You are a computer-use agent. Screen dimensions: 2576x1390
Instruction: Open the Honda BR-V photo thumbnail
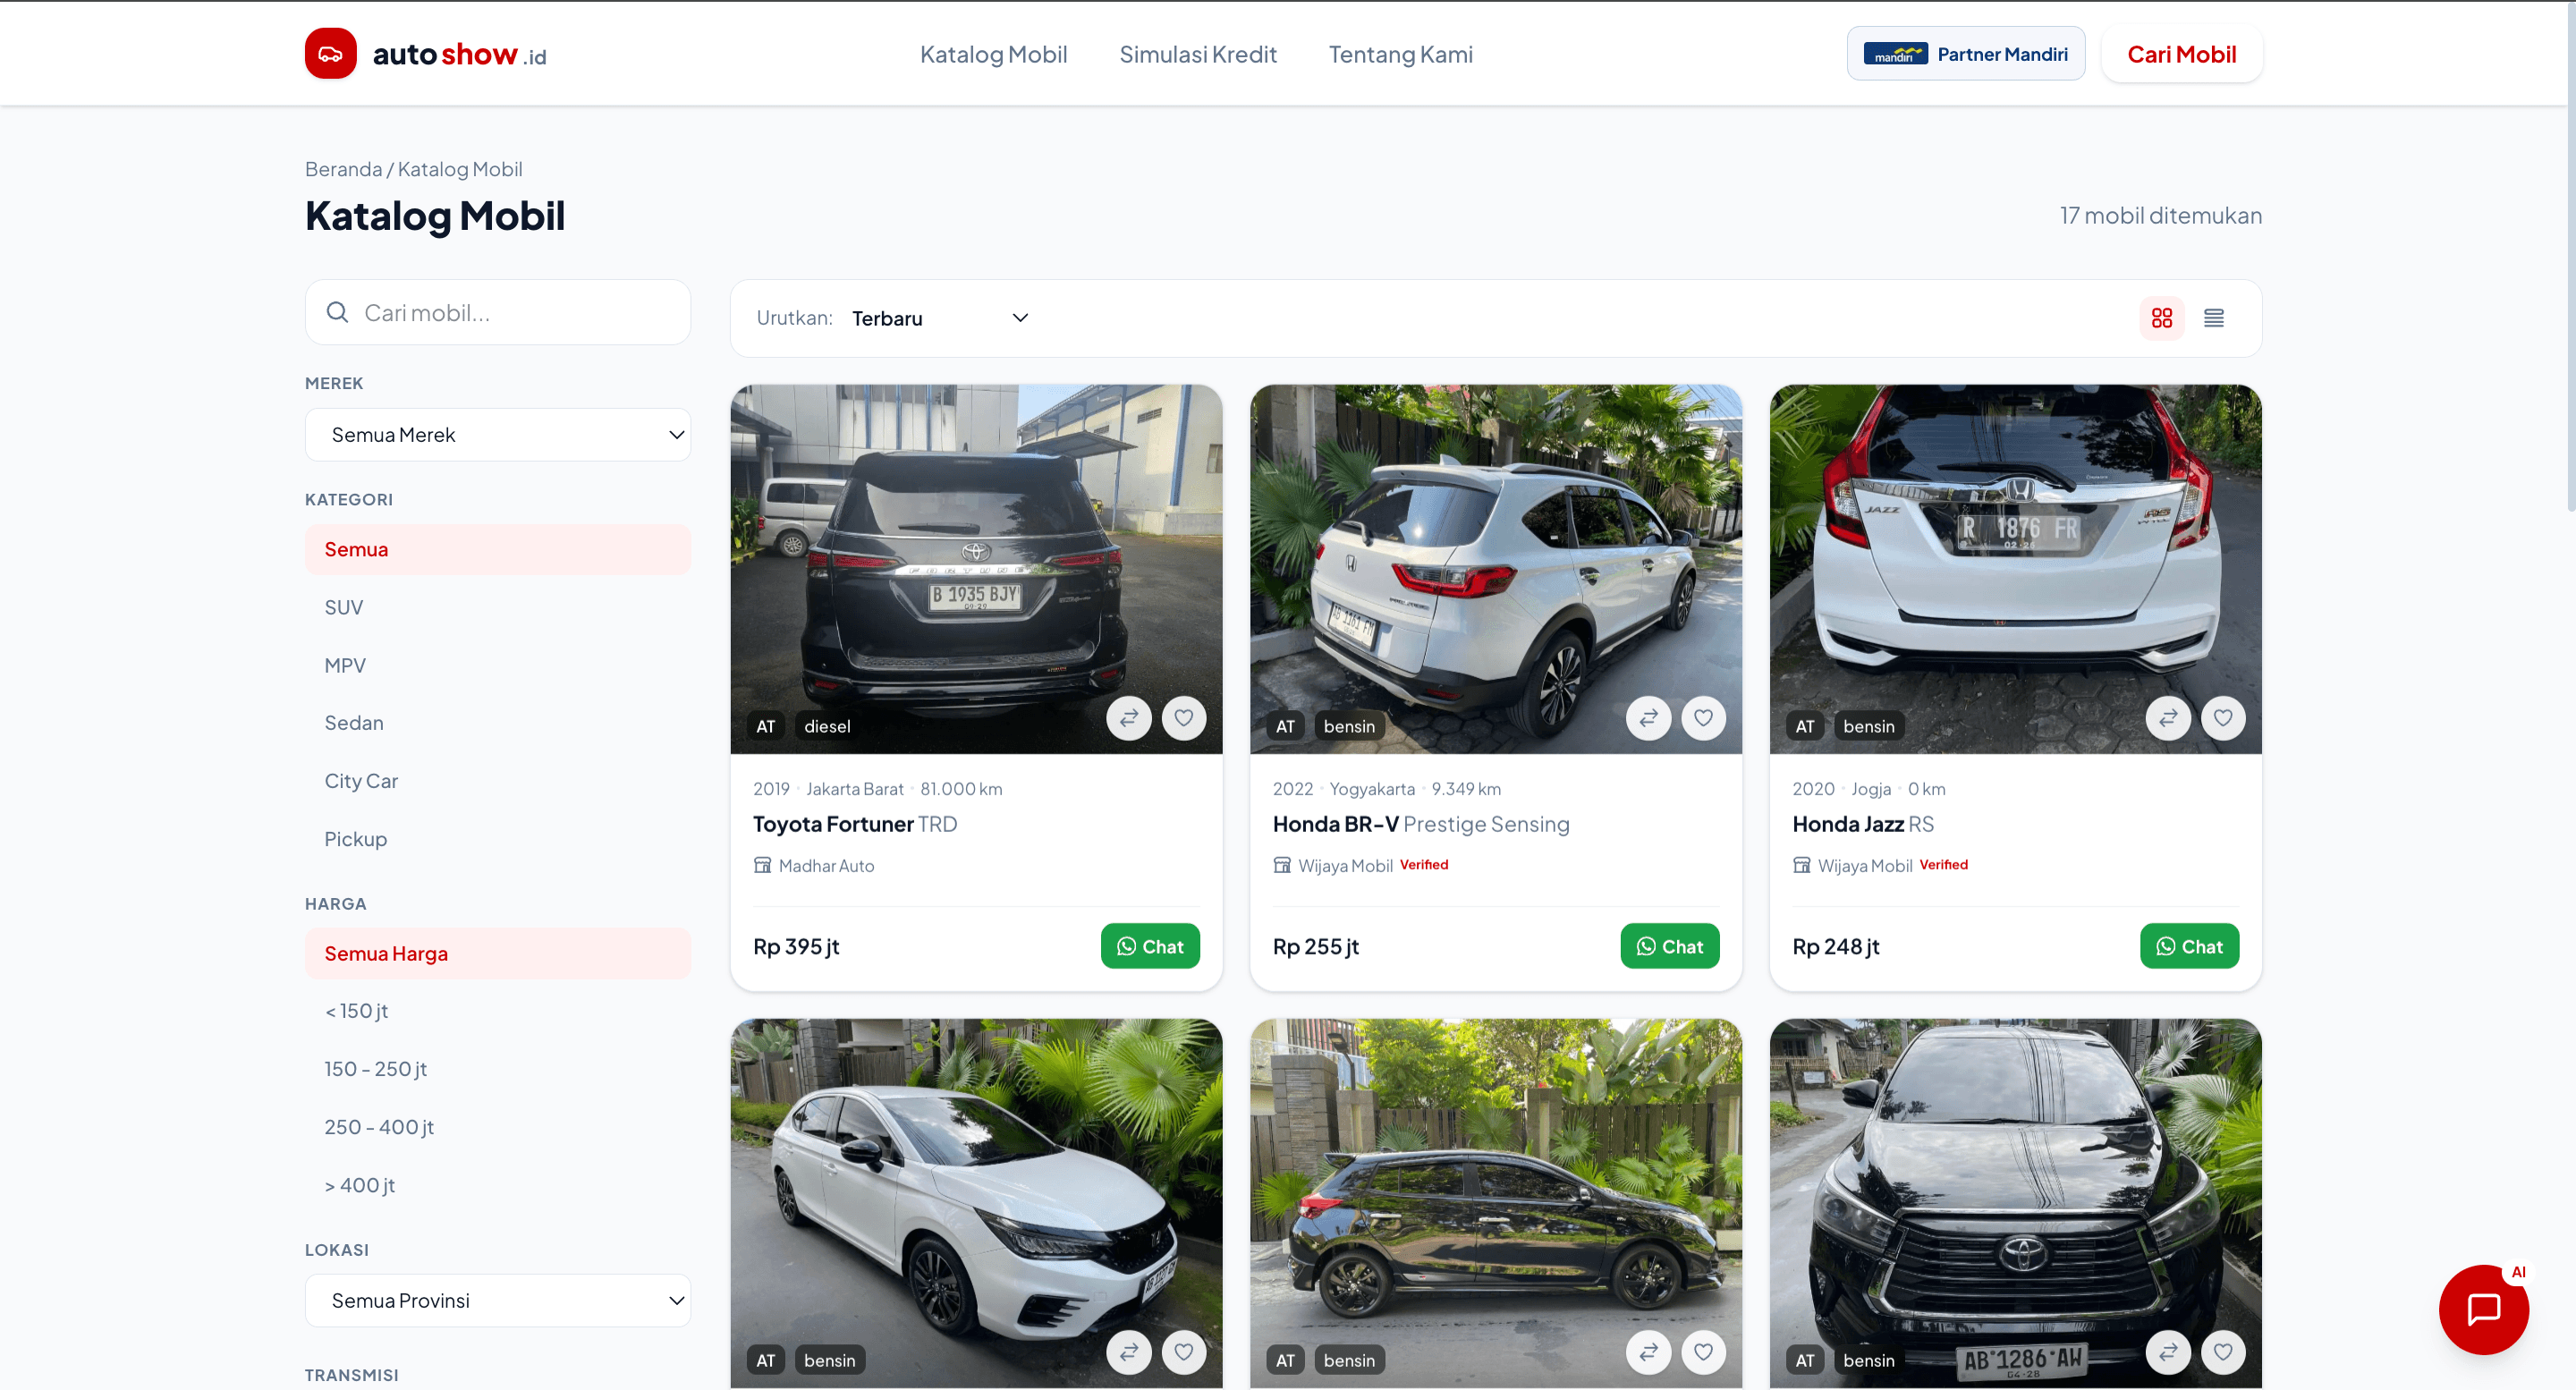(1496, 569)
